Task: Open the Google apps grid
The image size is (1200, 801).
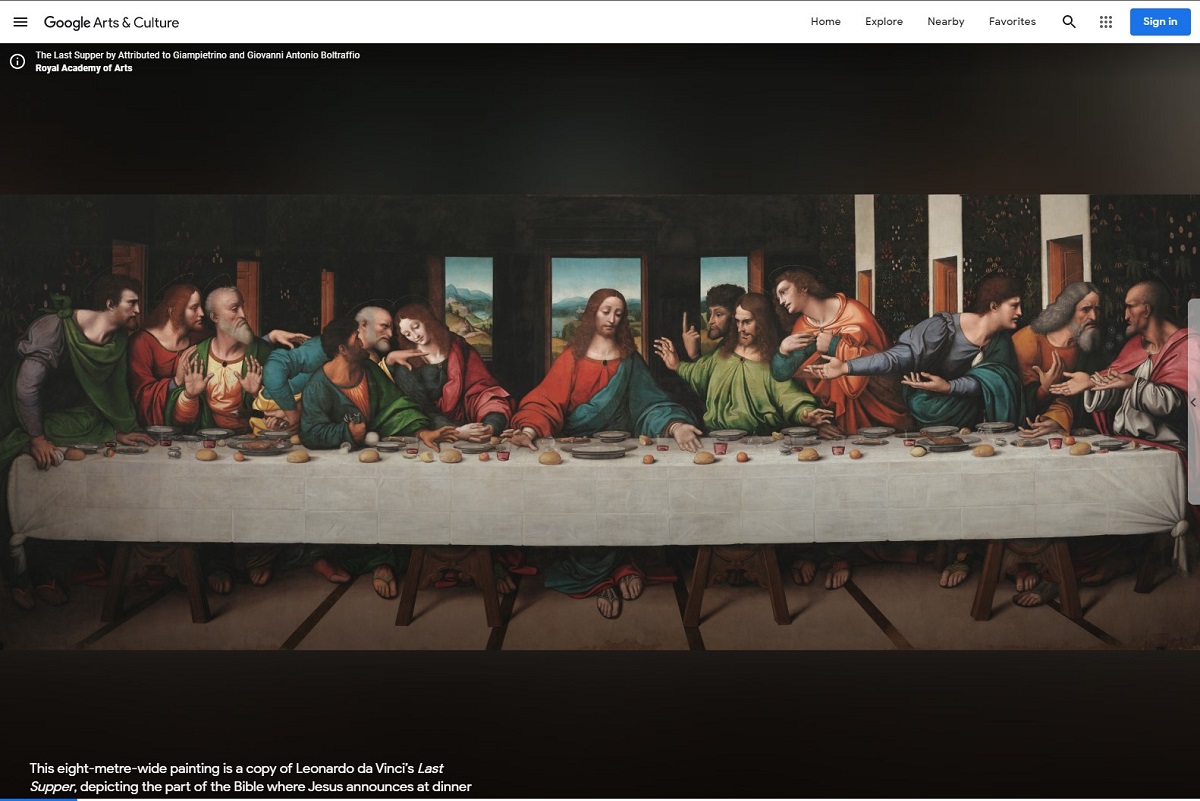Action: tap(1106, 22)
